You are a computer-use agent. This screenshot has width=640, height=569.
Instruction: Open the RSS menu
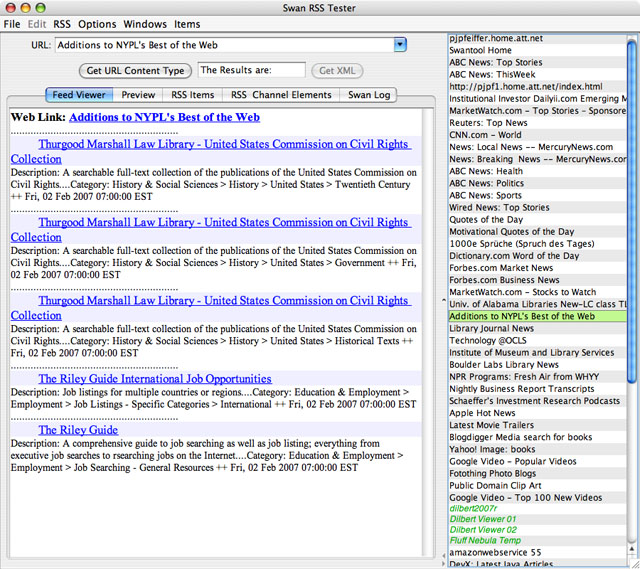[x=62, y=24]
